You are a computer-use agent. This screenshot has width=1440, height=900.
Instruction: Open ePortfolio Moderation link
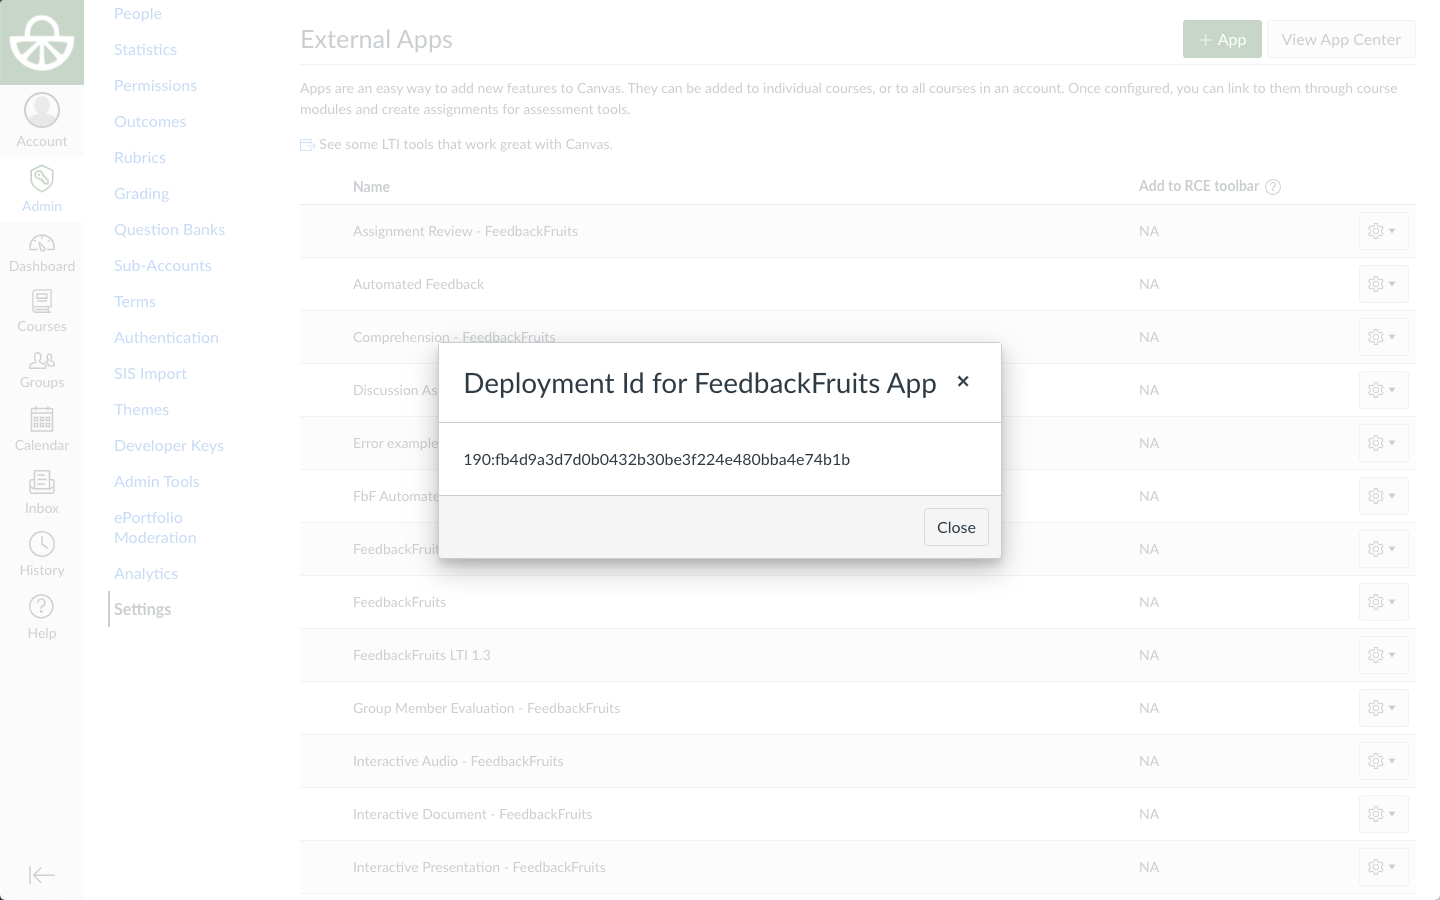[x=155, y=528]
